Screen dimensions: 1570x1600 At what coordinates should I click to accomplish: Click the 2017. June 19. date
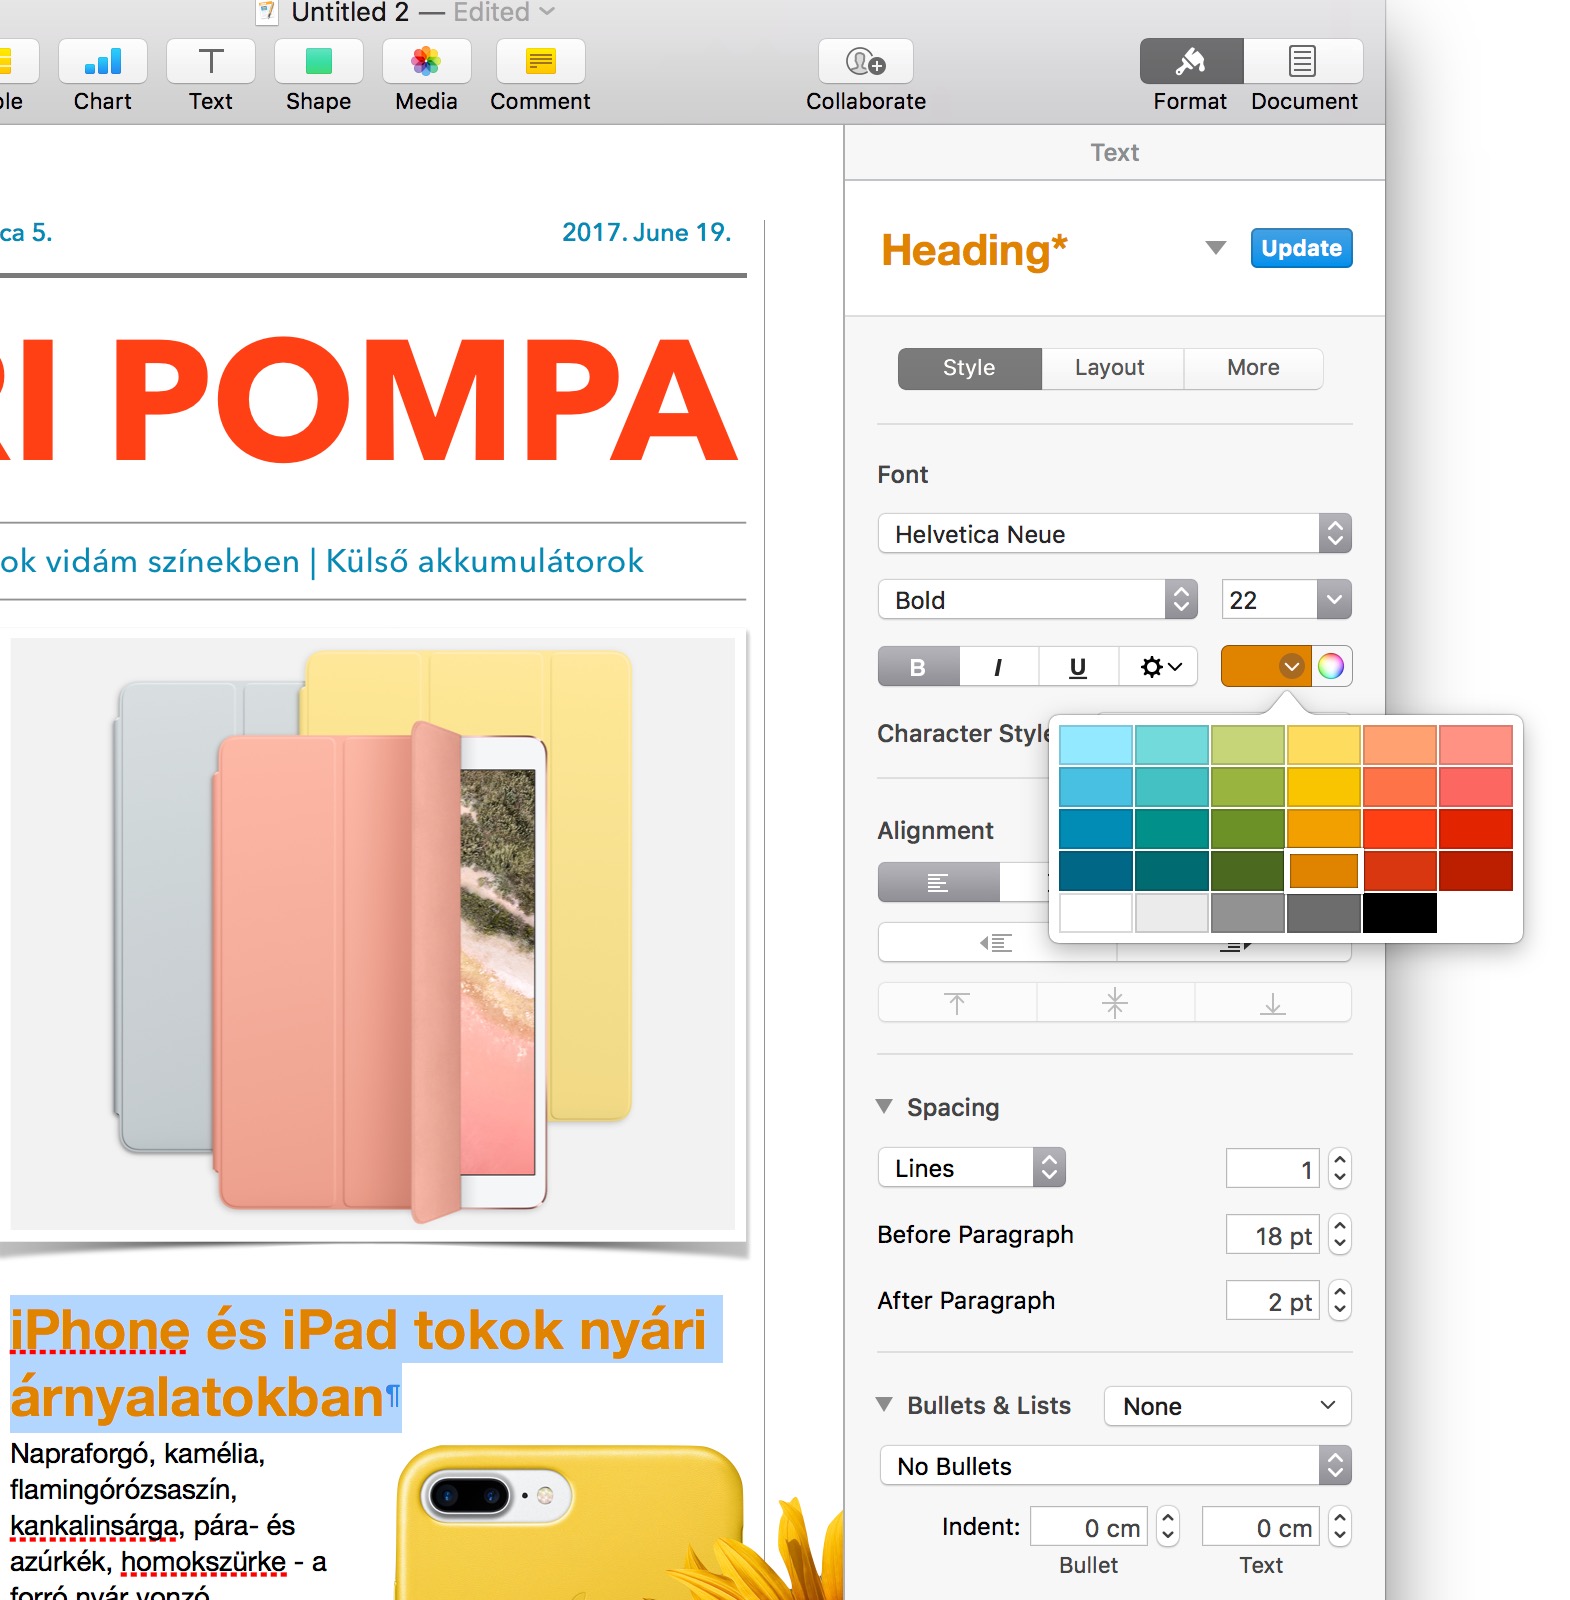click(647, 232)
